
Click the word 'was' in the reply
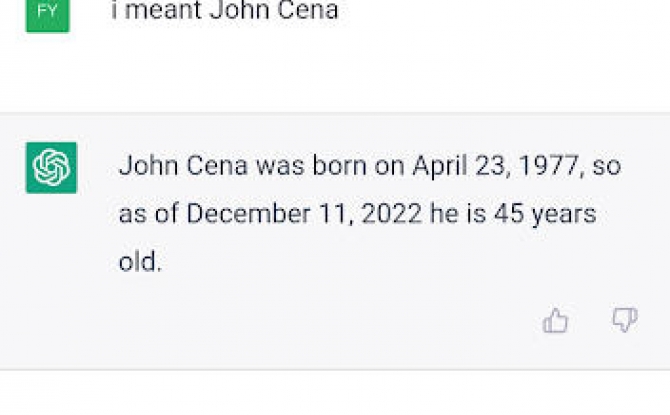(x=280, y=167)
